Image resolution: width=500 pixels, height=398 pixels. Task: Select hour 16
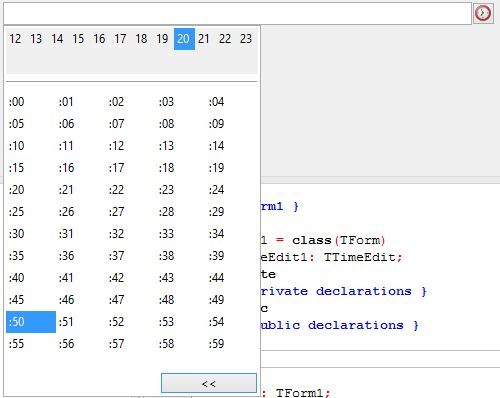tap(99, 39)
